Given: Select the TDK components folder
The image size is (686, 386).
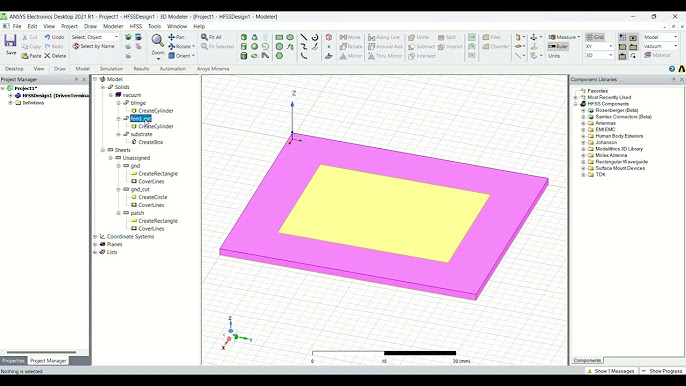Looking at the screenshot, I should point(600,175).
